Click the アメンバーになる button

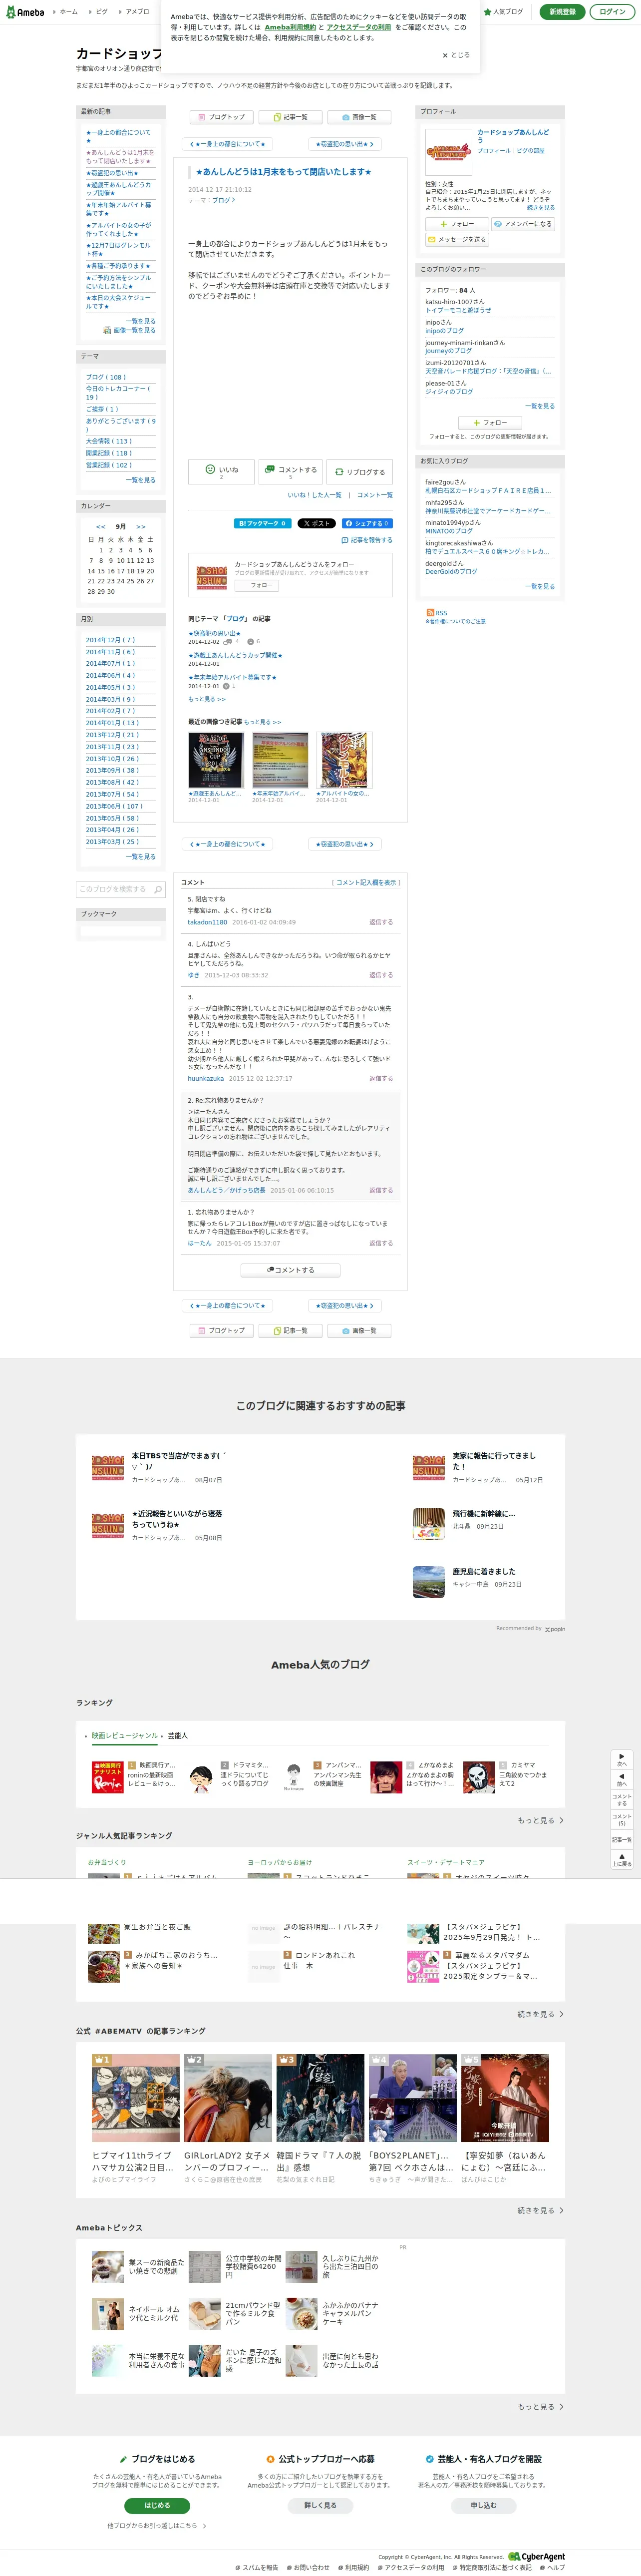coord(523,224)
